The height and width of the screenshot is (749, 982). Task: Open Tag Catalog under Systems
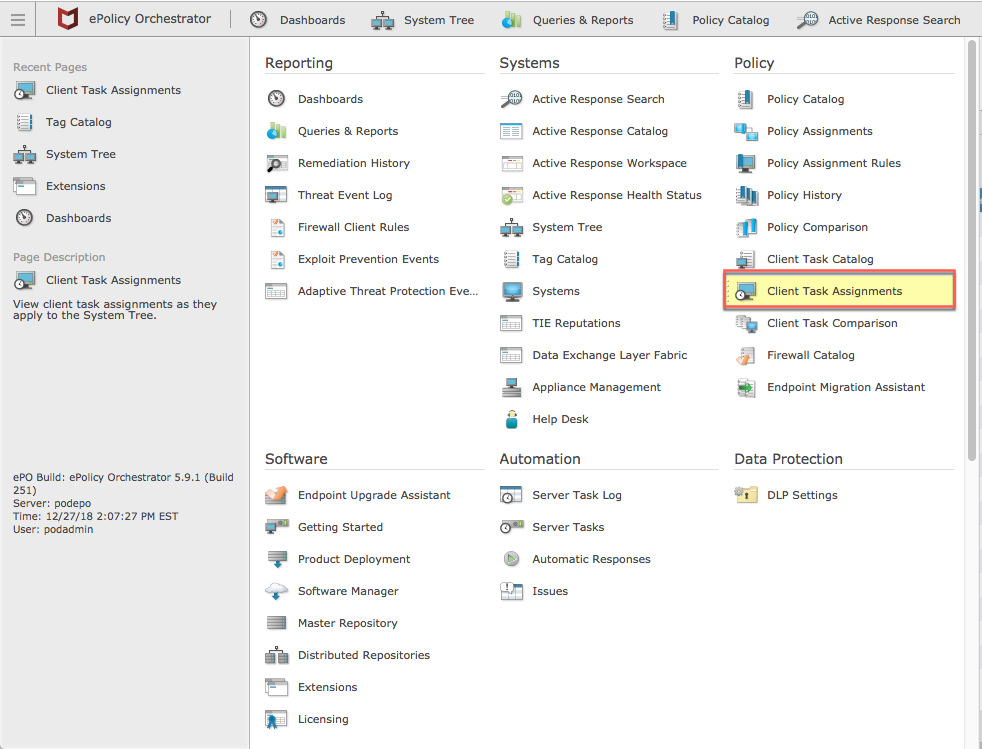(565, 259)
